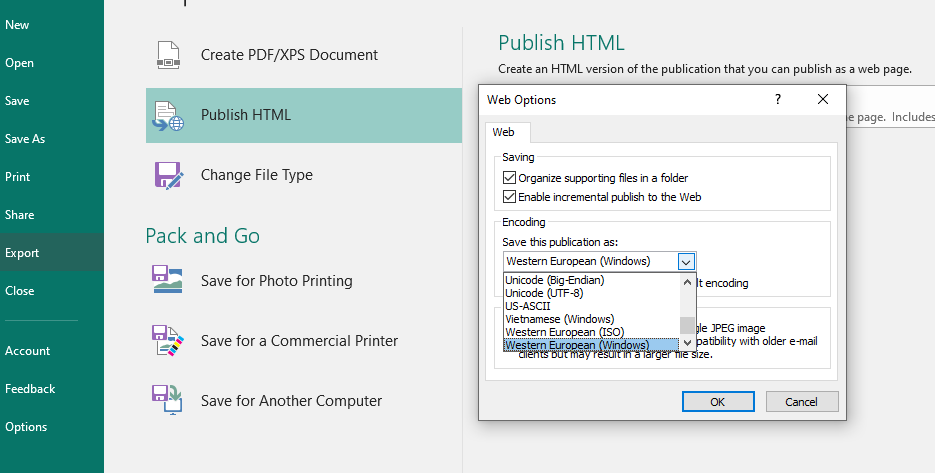Image resolution: width=935 pixels, height=473 pixels.
Task: Click the Publish HTML globe icon
Action: pyautogui.click(x=169, y=115)
